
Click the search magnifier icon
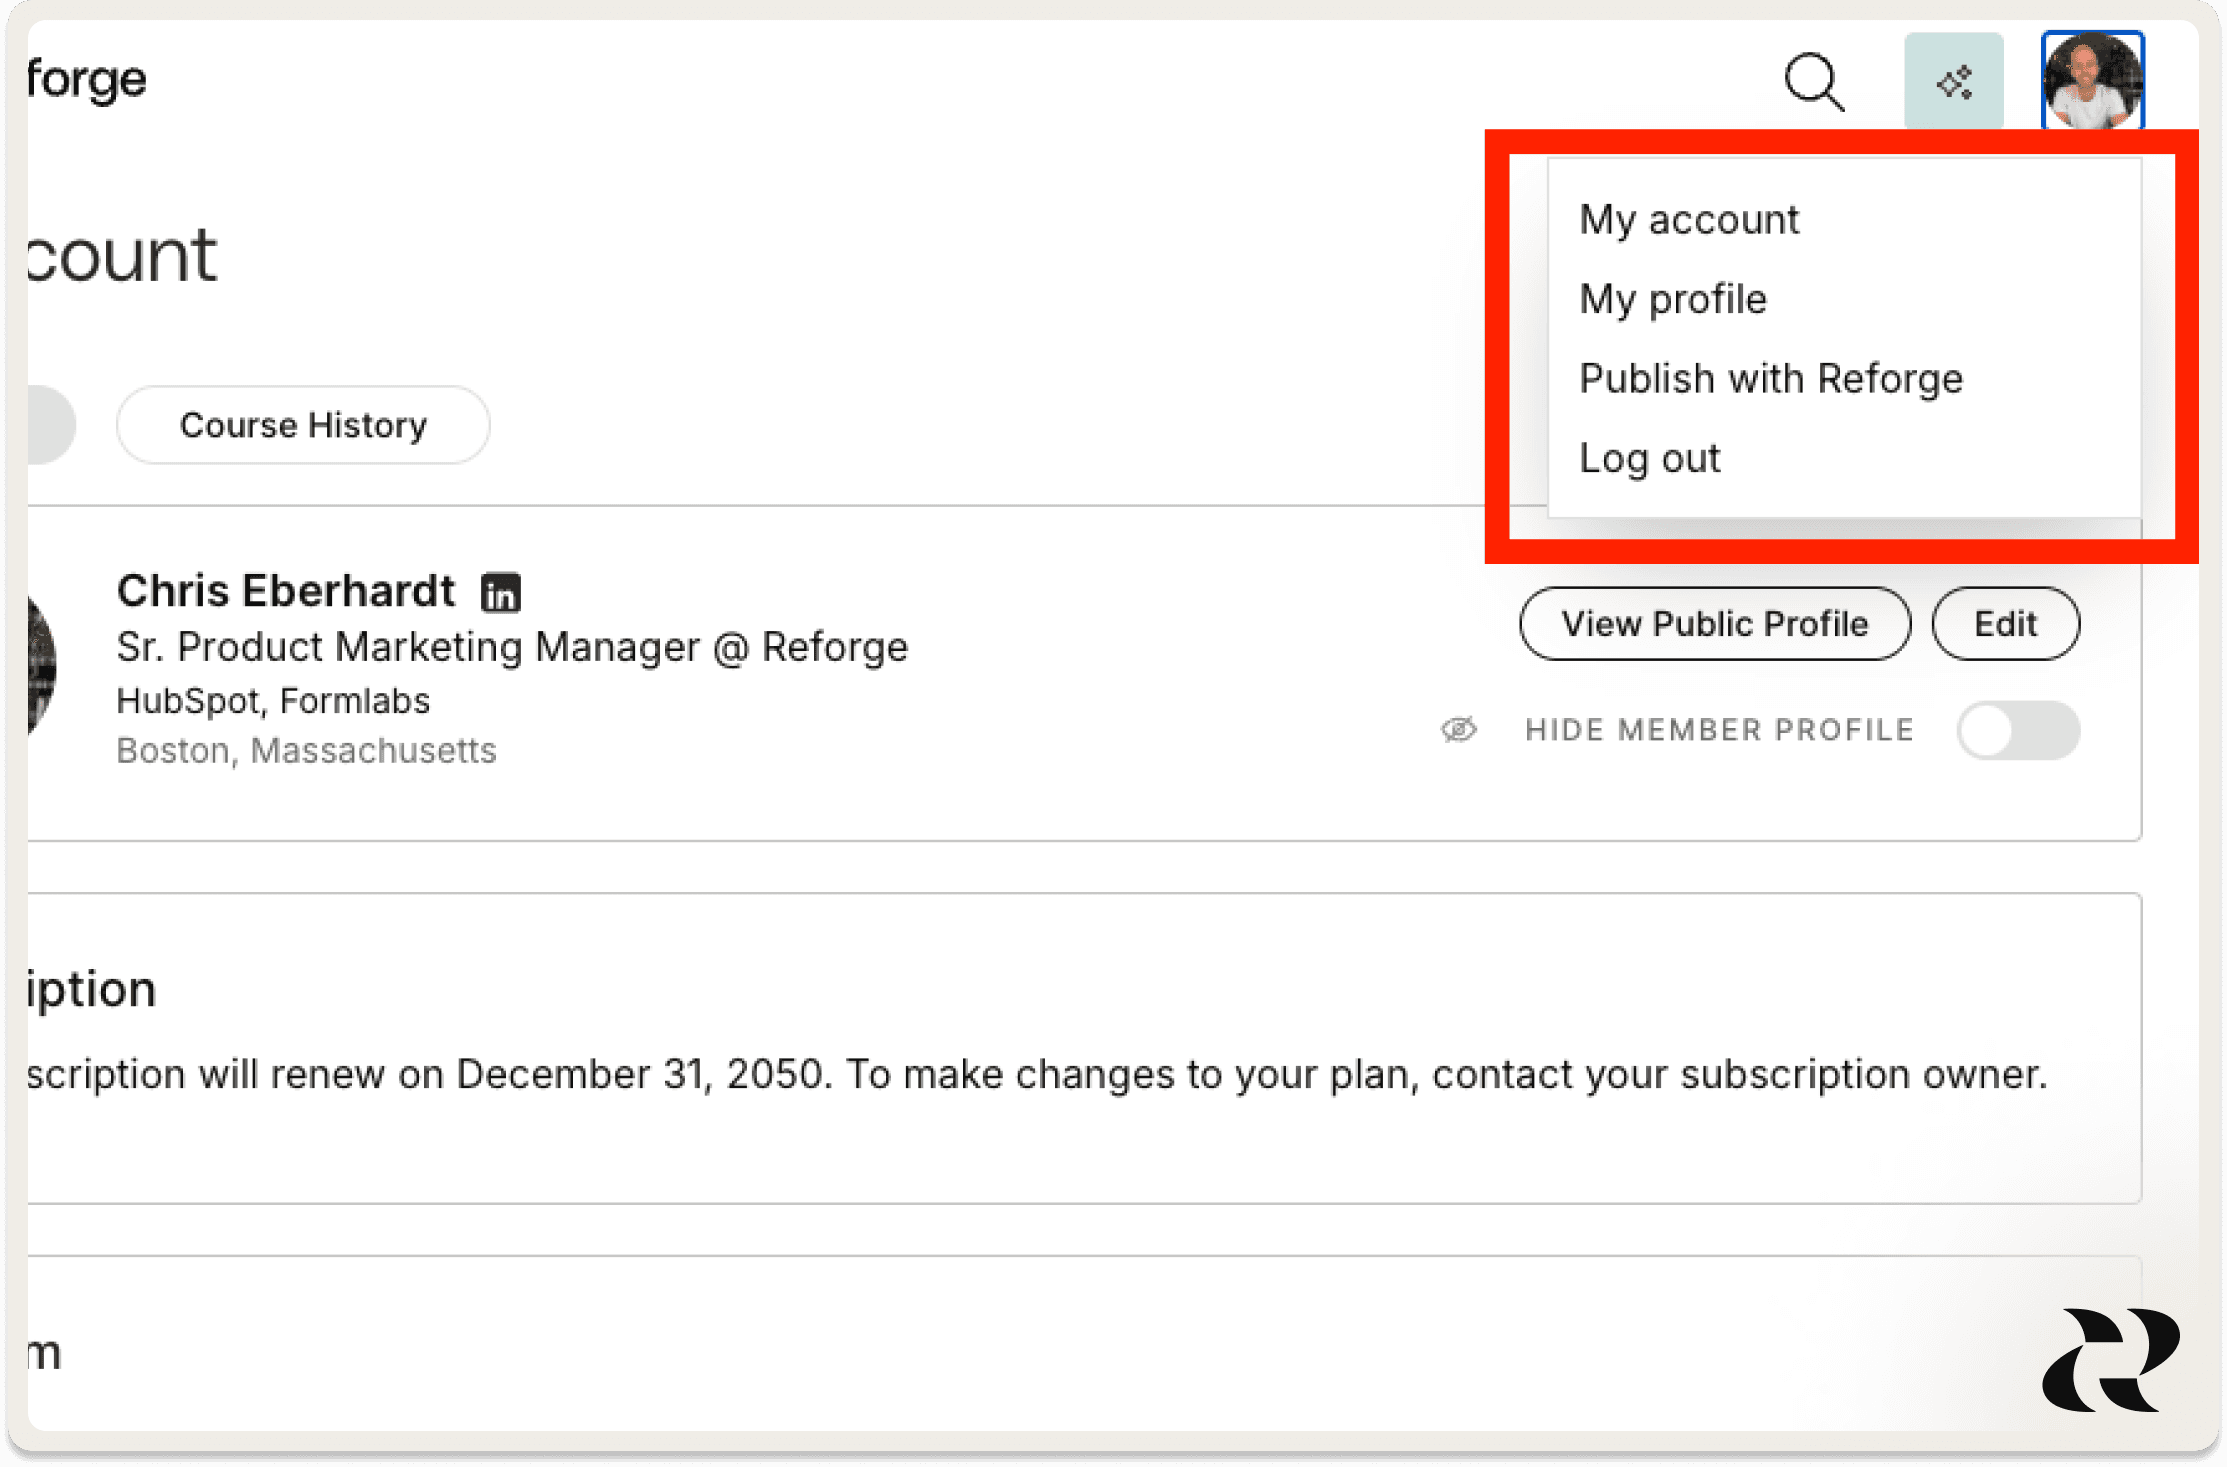1814,81
